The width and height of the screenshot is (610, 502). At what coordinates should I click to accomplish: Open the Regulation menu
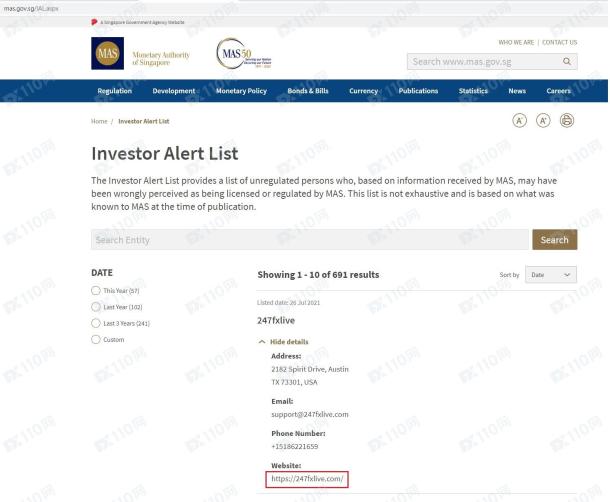coord(114,91)
